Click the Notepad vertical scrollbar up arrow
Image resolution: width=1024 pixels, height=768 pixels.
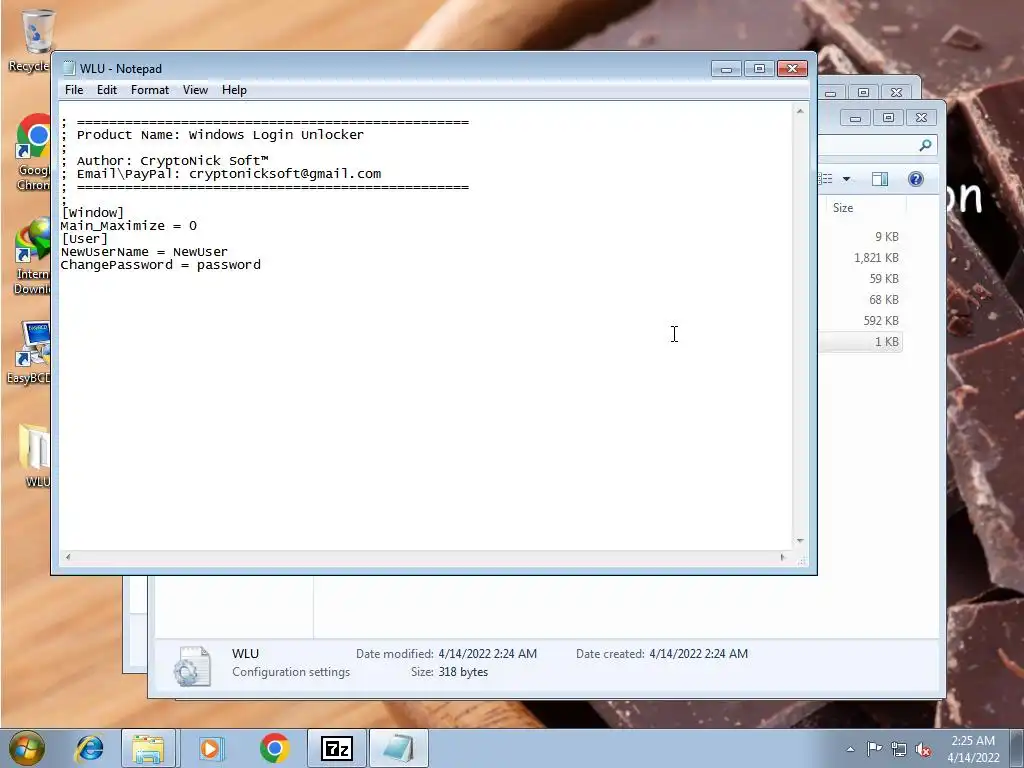pyautogui.click(x=800, y=111)
